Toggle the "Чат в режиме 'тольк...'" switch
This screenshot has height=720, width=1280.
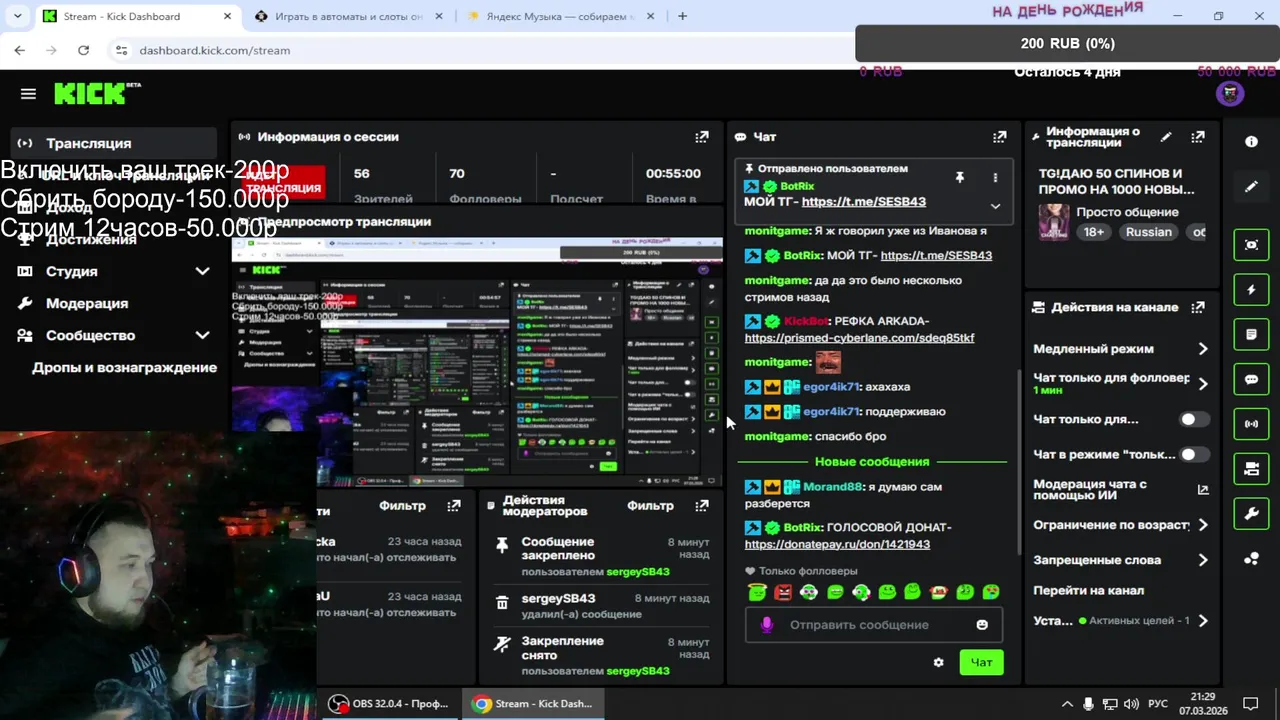1194,455
